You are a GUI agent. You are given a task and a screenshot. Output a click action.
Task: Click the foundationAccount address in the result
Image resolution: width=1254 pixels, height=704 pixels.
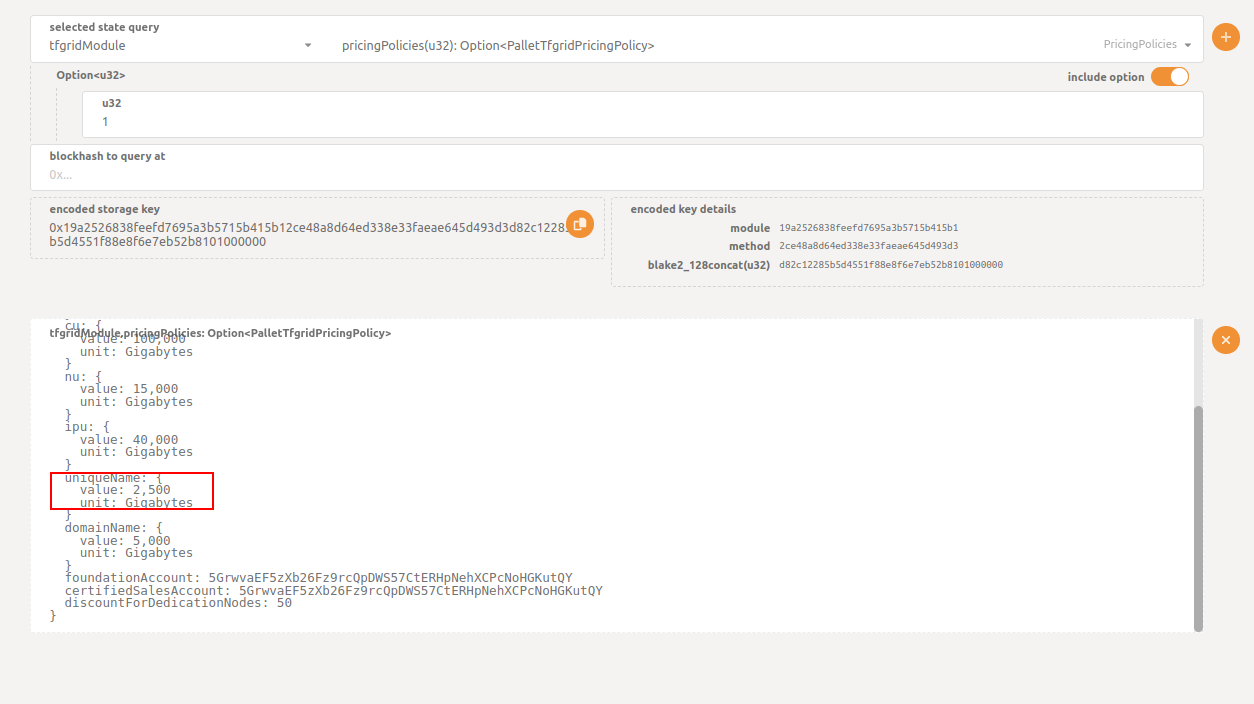389,578
